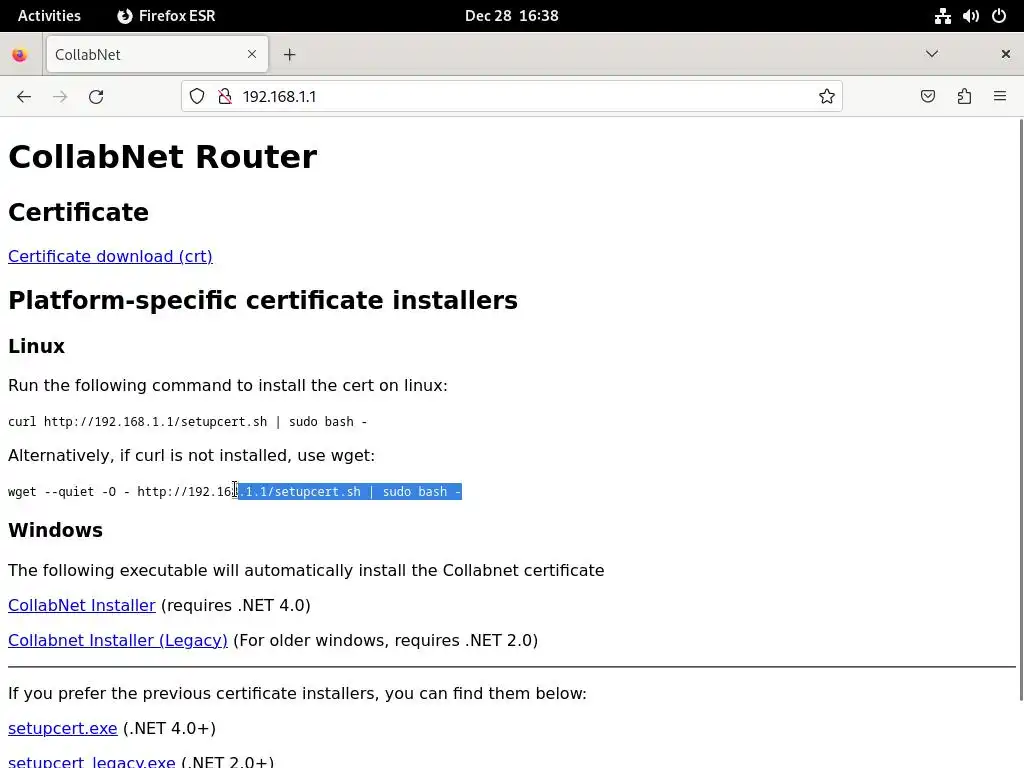Open Collabnet Installer (Legacy) link
This screenshot has height=768, width=1024.
pos(118,640)
